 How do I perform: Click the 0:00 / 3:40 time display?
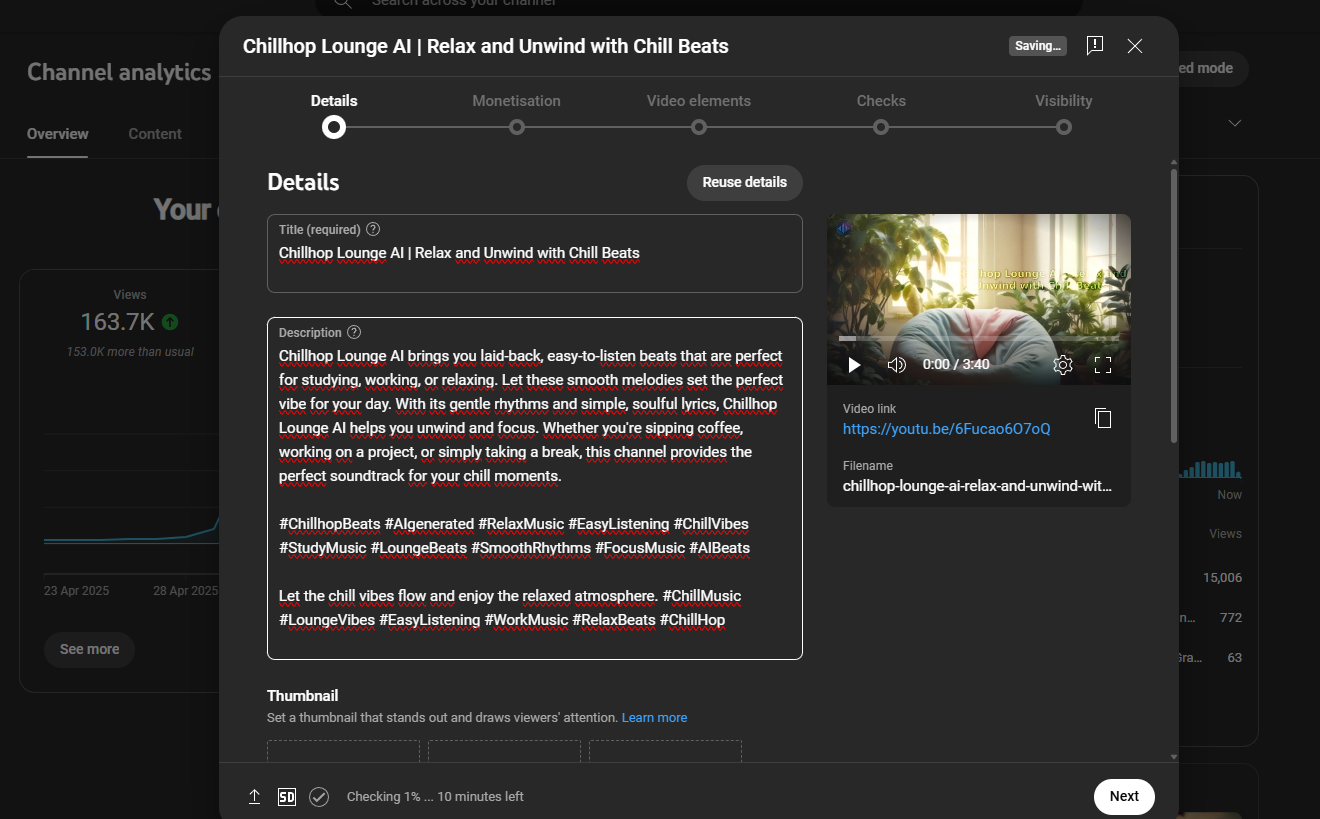(x=956, y=365)
